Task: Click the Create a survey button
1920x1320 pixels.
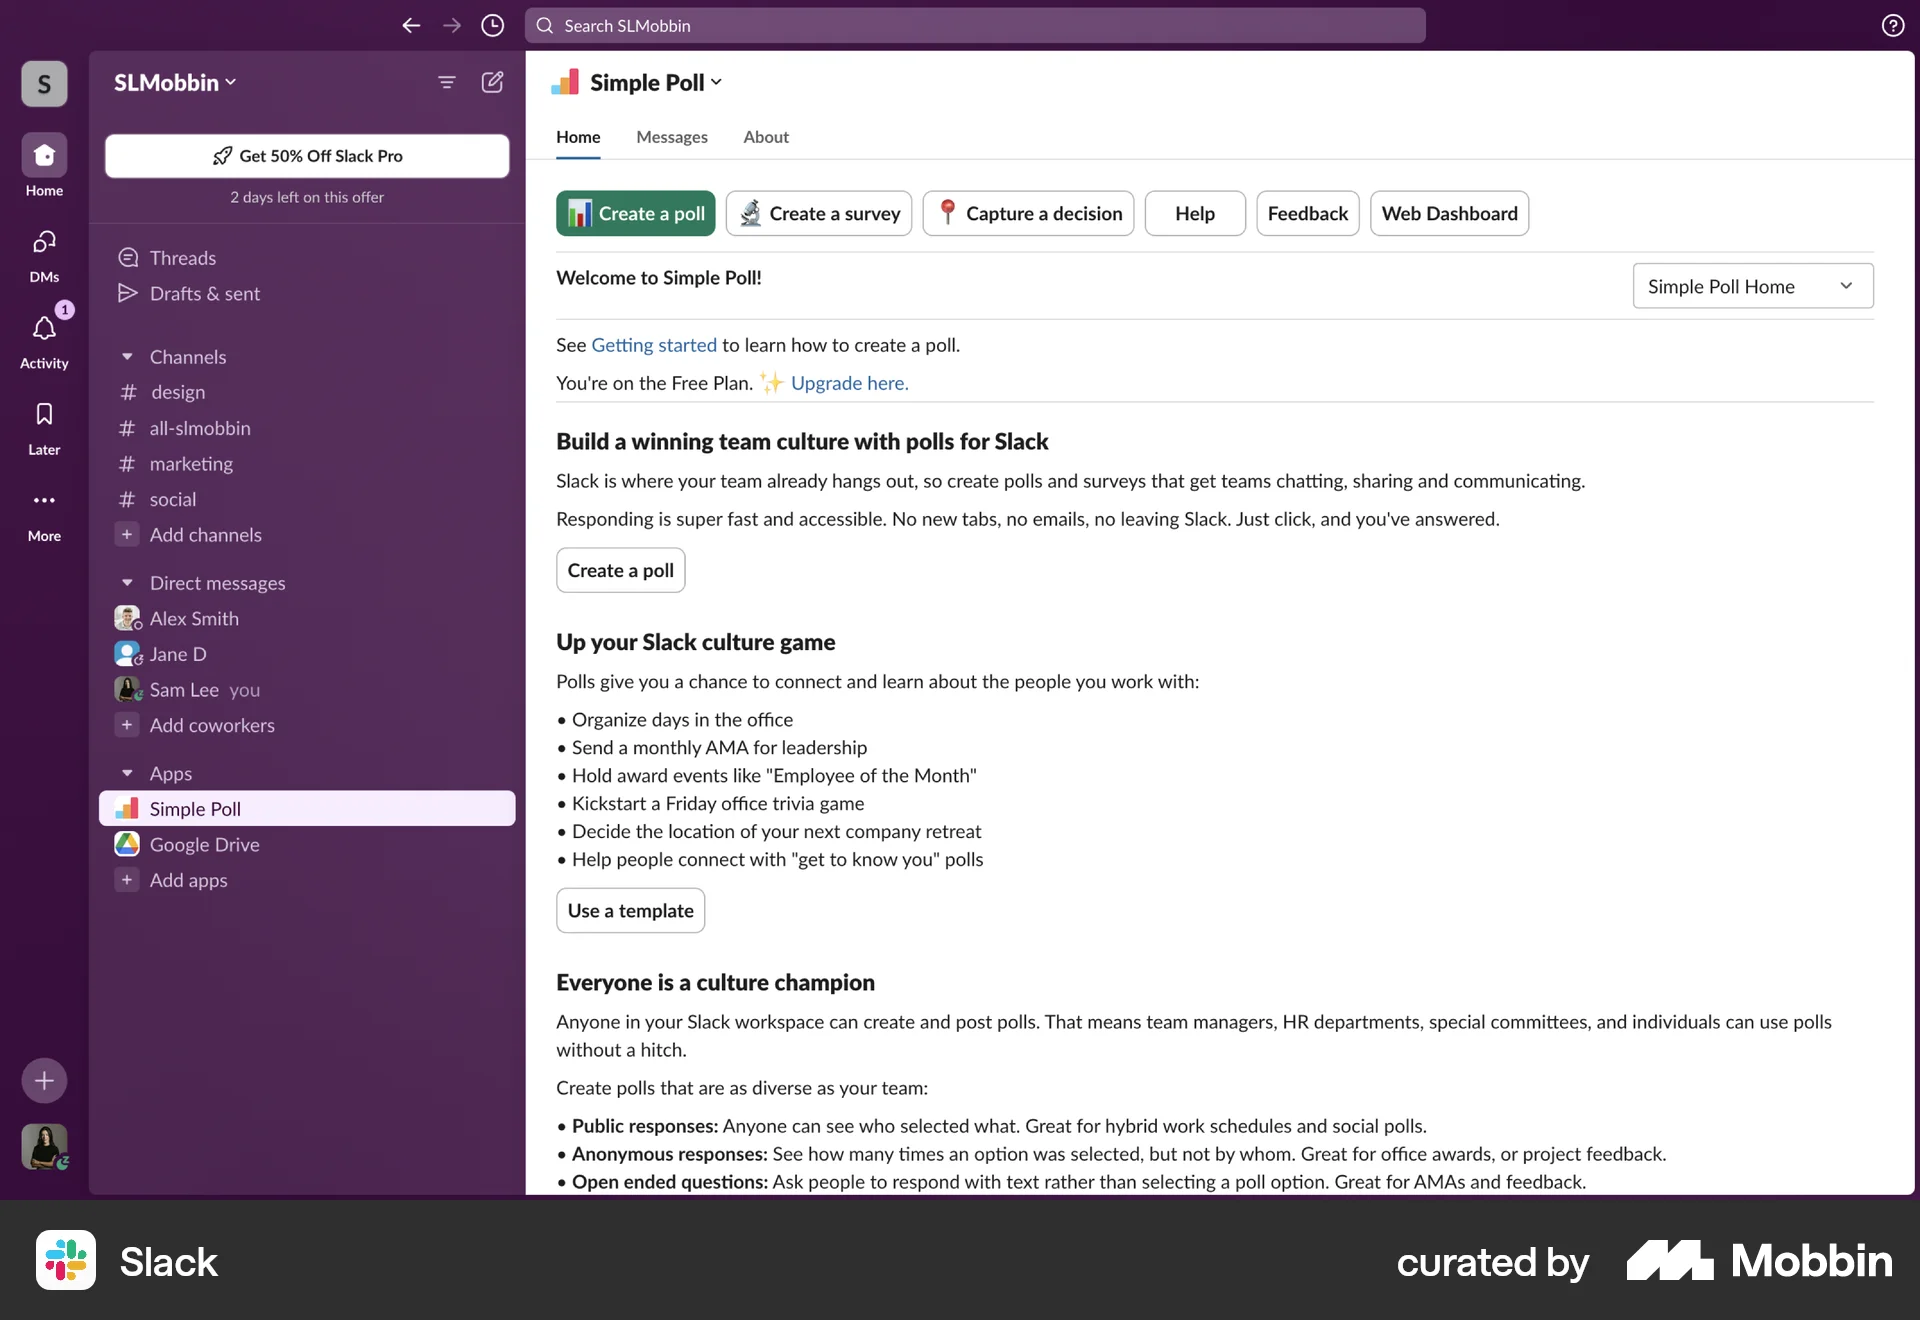Action: point(819,213)
